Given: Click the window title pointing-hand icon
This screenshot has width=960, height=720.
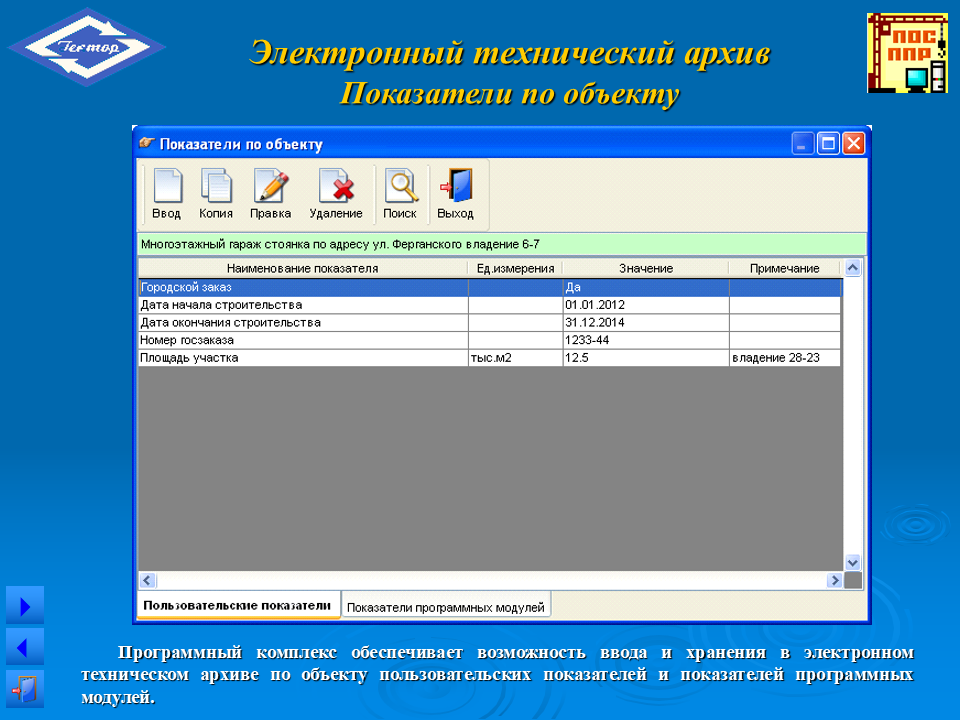Looking at the screenshot, I should [x=146, y=143].
